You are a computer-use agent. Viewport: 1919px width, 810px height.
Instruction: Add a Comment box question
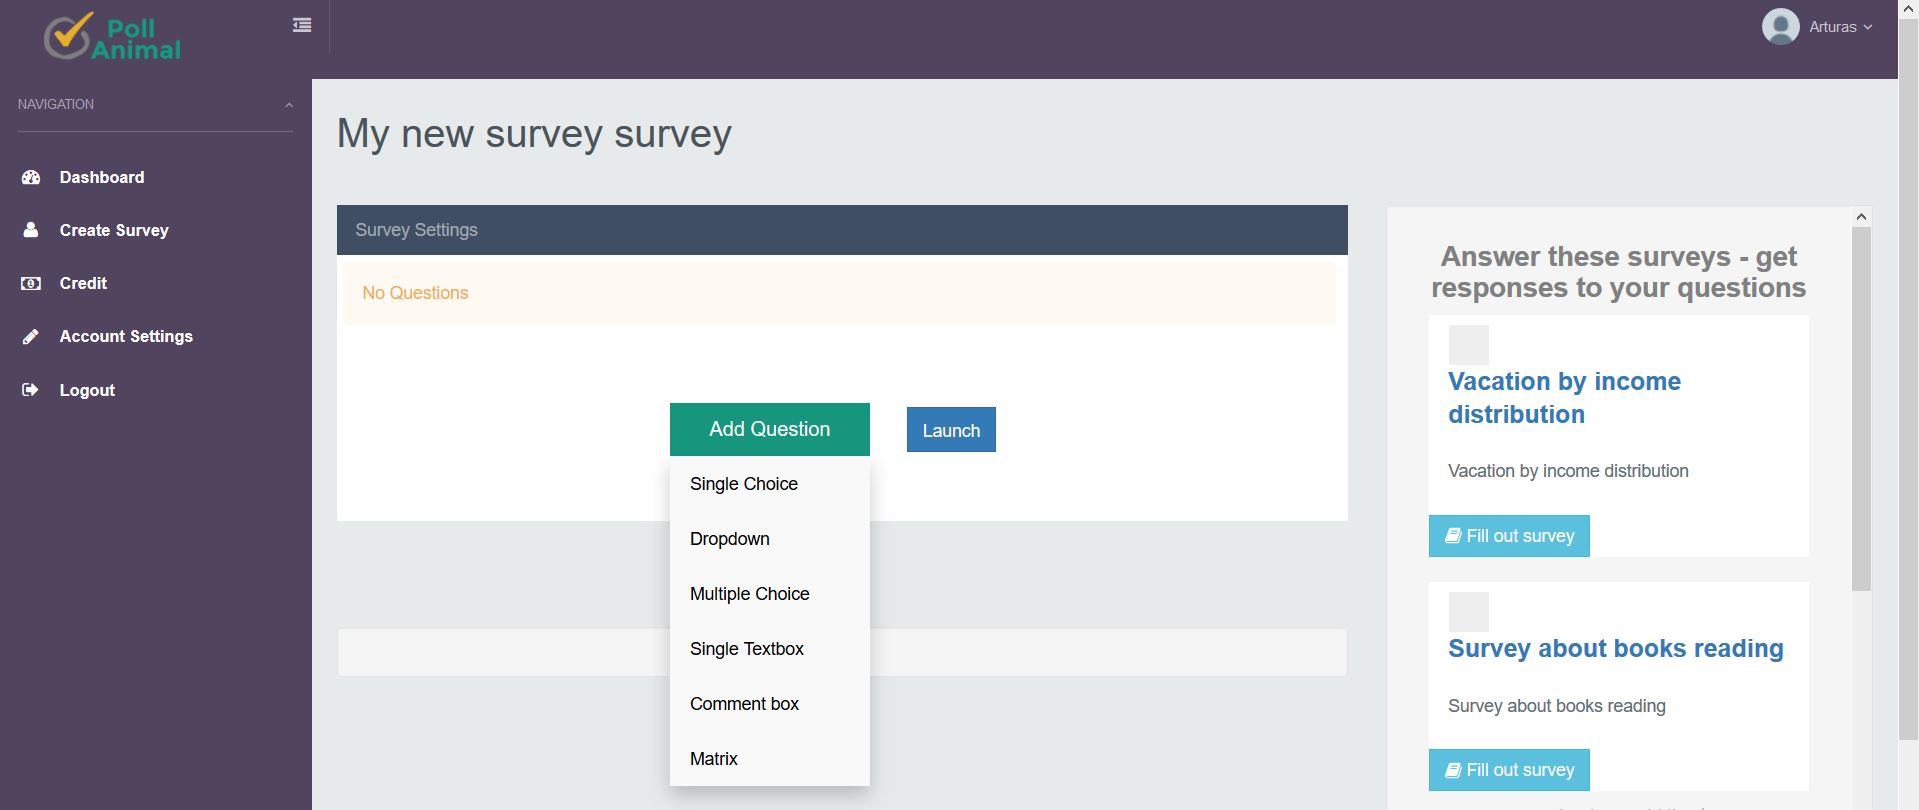click(x=745, y=704)
